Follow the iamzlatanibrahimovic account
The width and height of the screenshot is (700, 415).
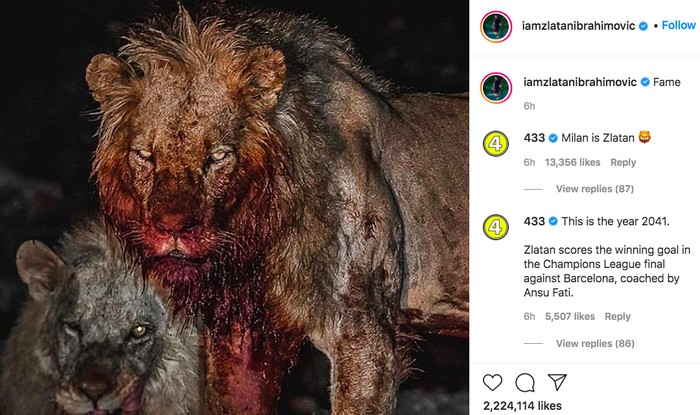tap(678, 24)
